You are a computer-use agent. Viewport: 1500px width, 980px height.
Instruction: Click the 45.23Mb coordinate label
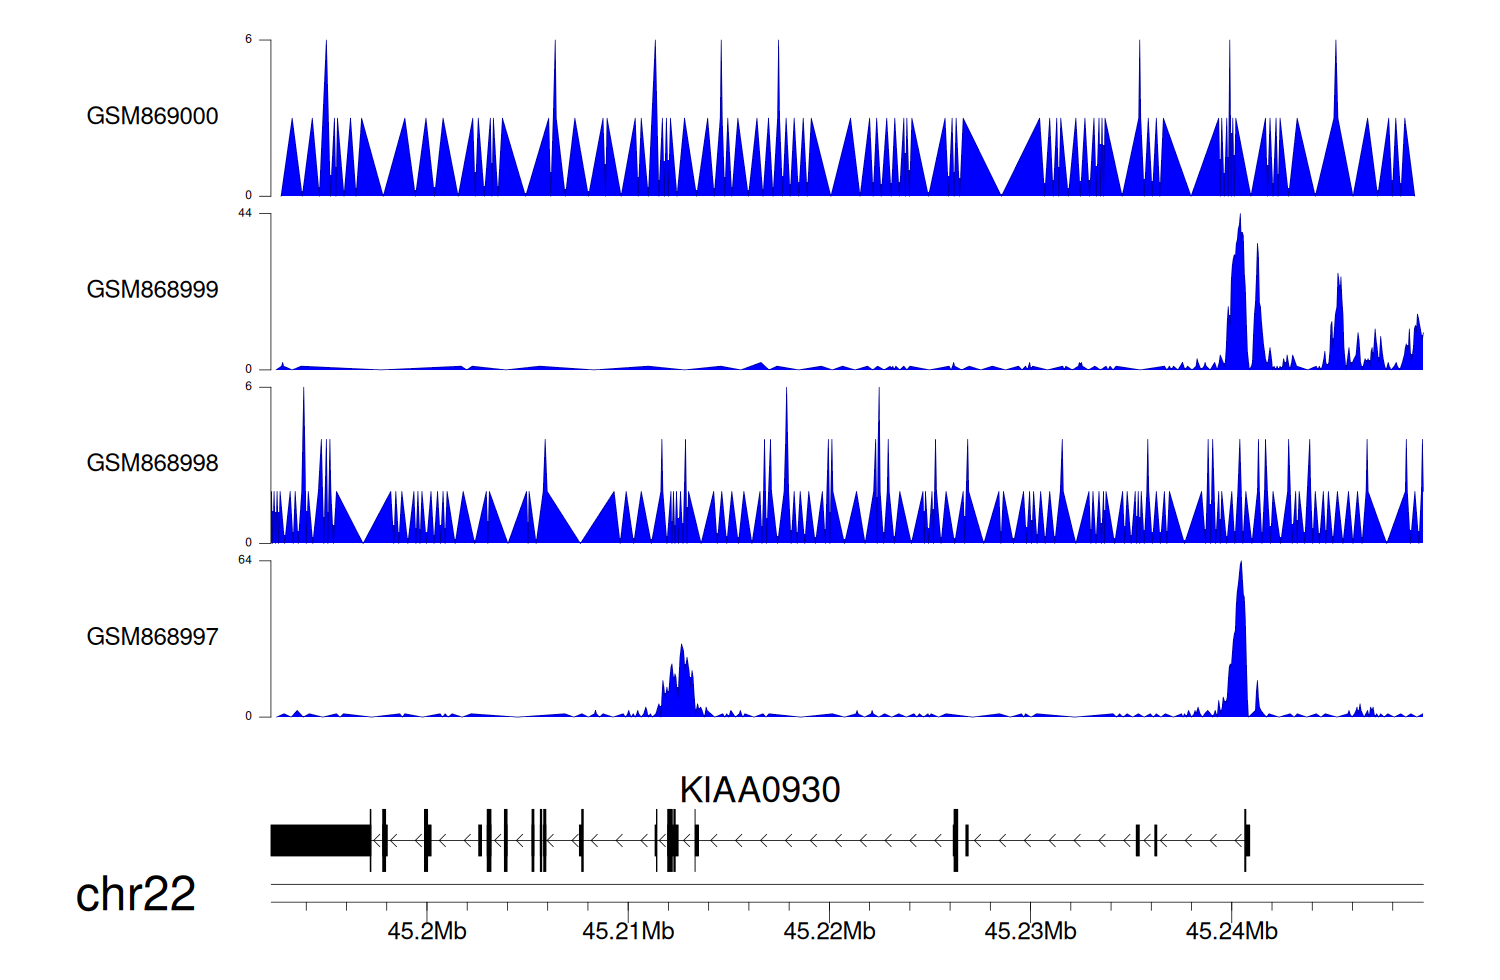click(1030, 932)
